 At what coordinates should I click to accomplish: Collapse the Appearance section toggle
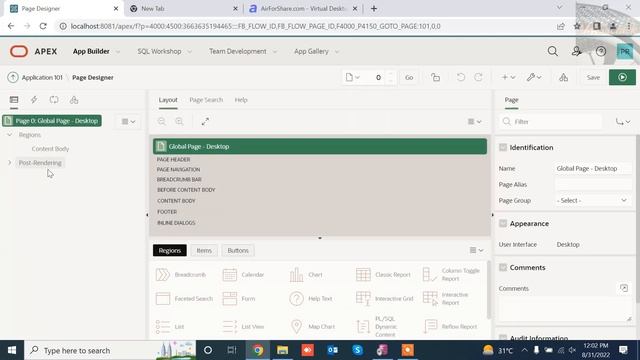[503, 223]
